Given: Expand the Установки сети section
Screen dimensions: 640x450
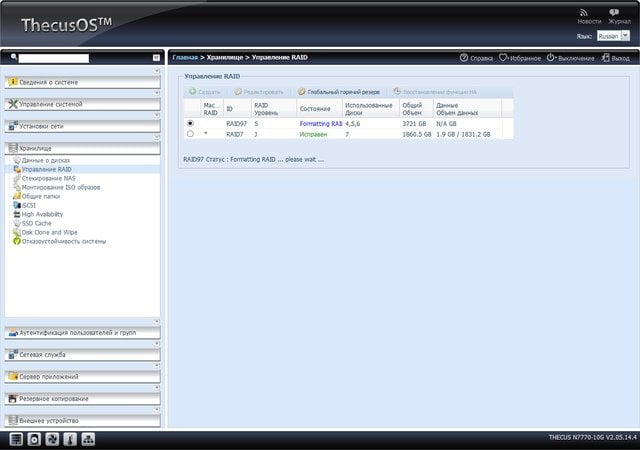Looking at the screenshot, I should [x=82, y=127].
